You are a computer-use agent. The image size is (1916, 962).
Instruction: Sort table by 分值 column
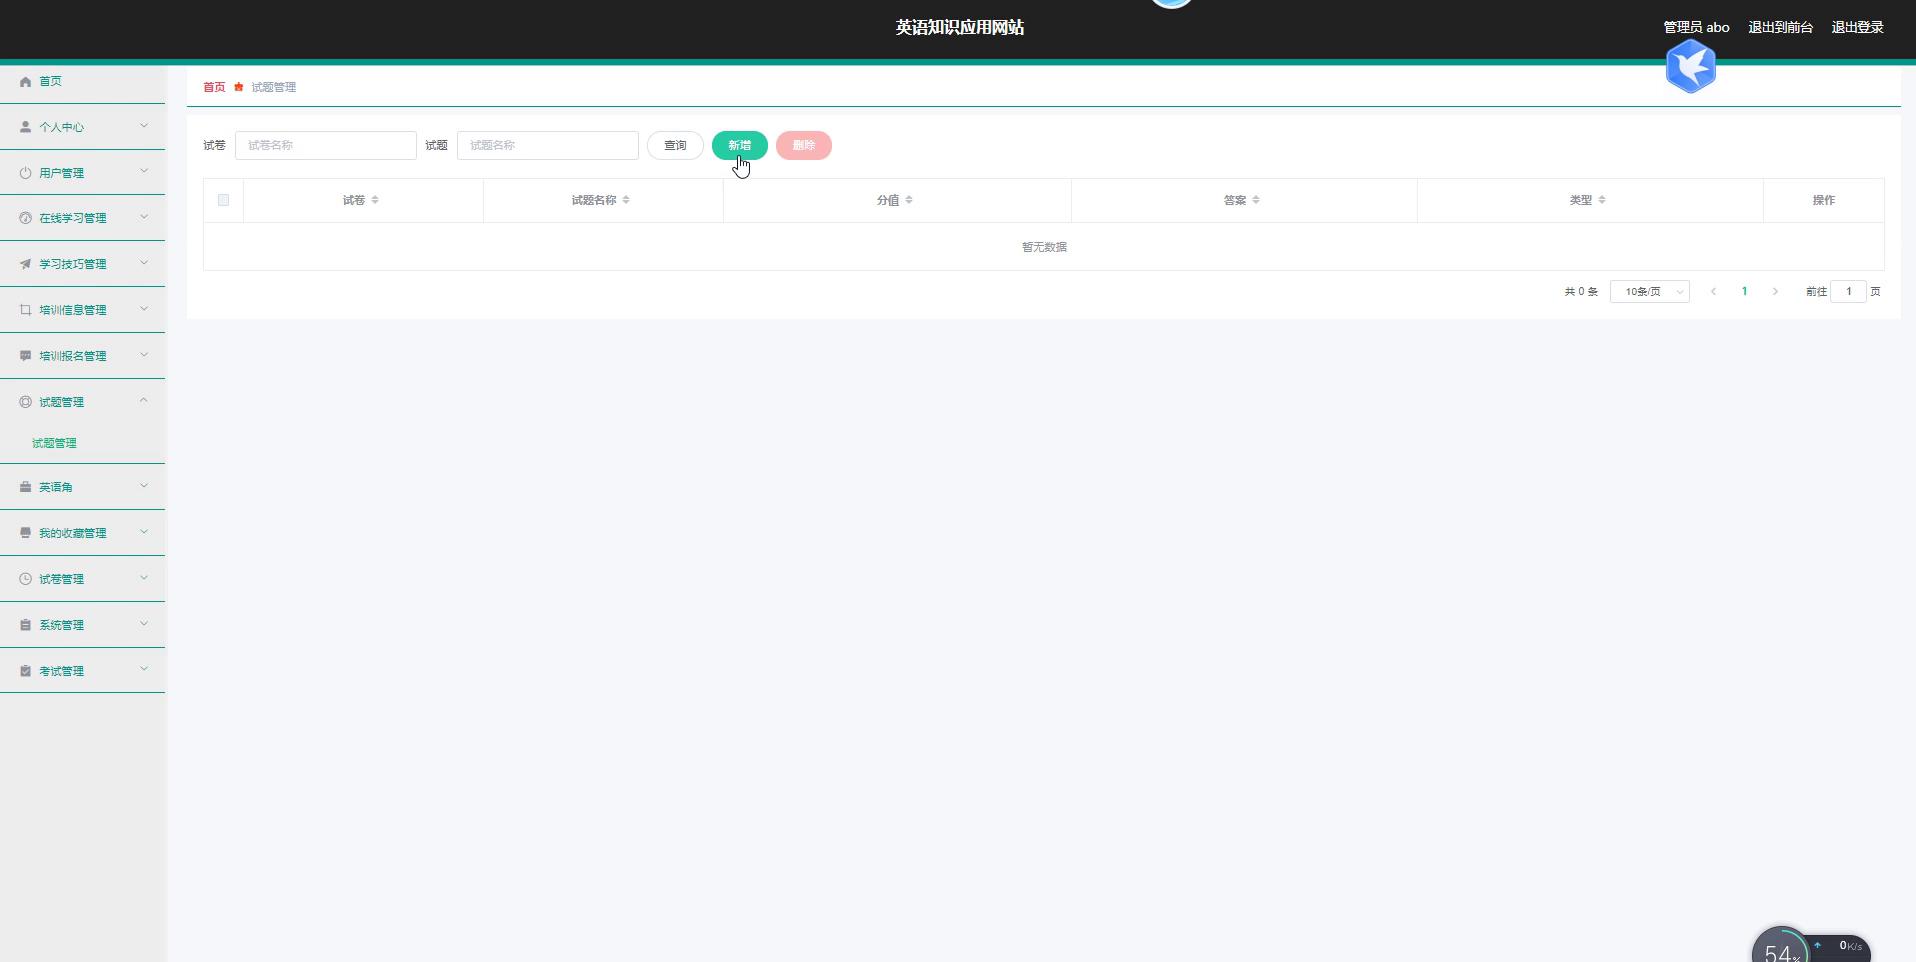point(908,200)
